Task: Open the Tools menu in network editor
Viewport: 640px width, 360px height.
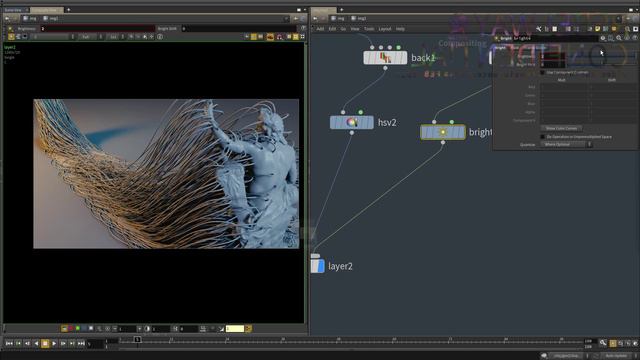Action: pos(369,29)
